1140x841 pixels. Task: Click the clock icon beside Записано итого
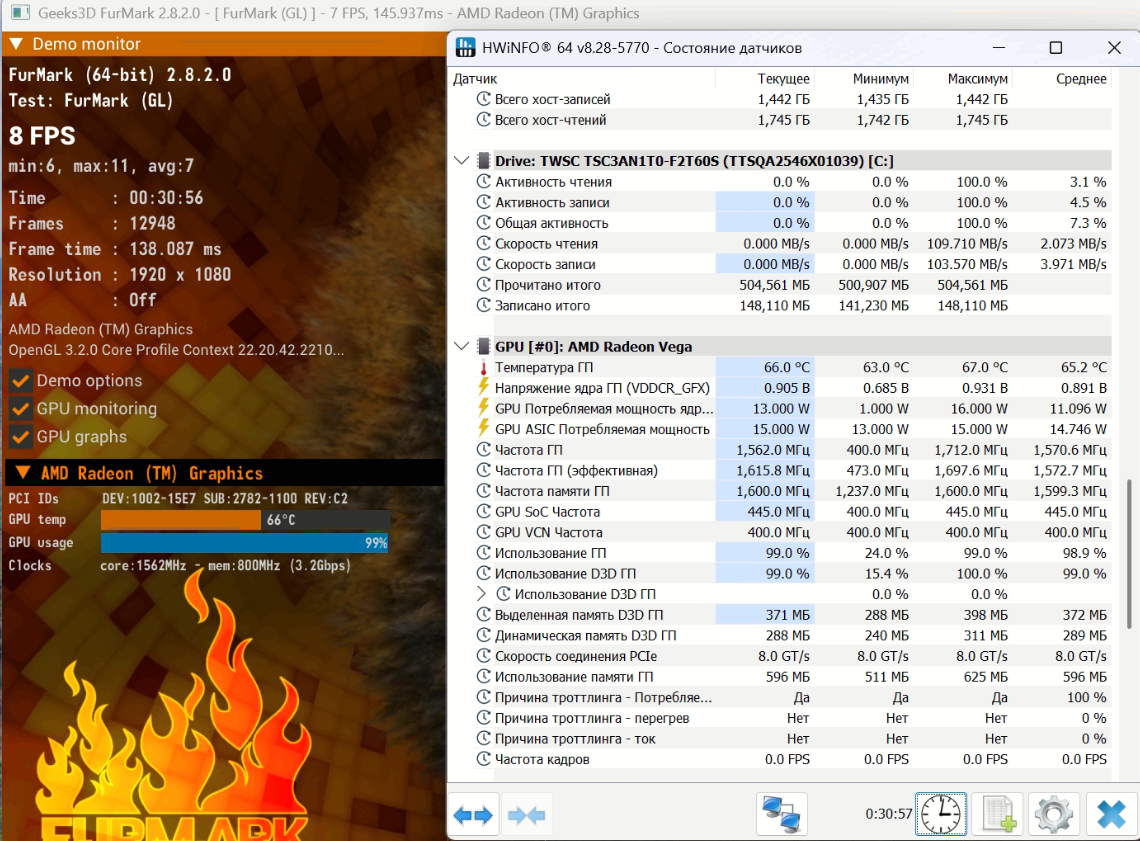tap(483, 305)
